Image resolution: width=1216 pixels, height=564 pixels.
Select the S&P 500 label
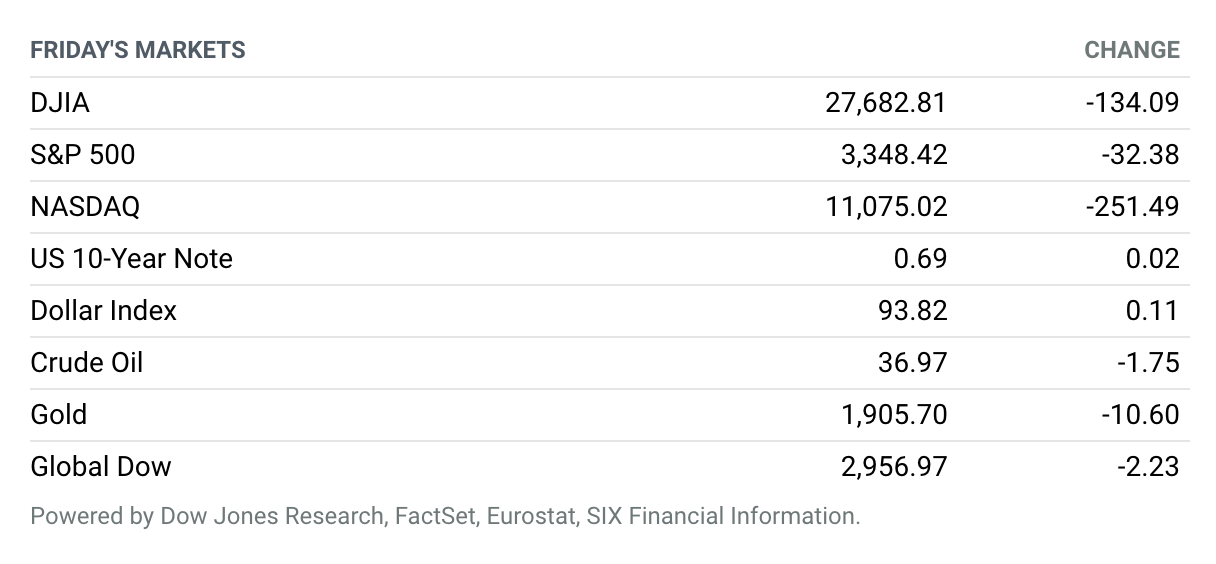point(83,154)
